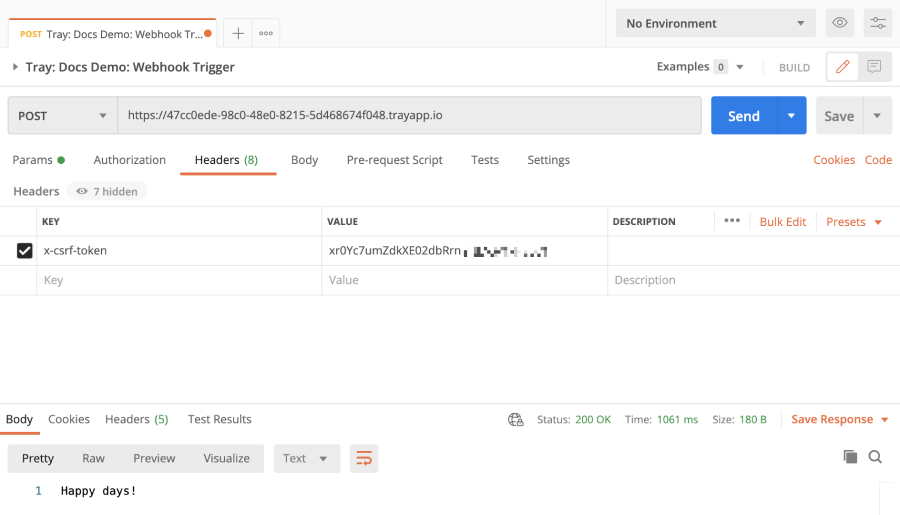Search response with magnifier icon
This screenshot has width=900, height=515.
pos(875,457)
